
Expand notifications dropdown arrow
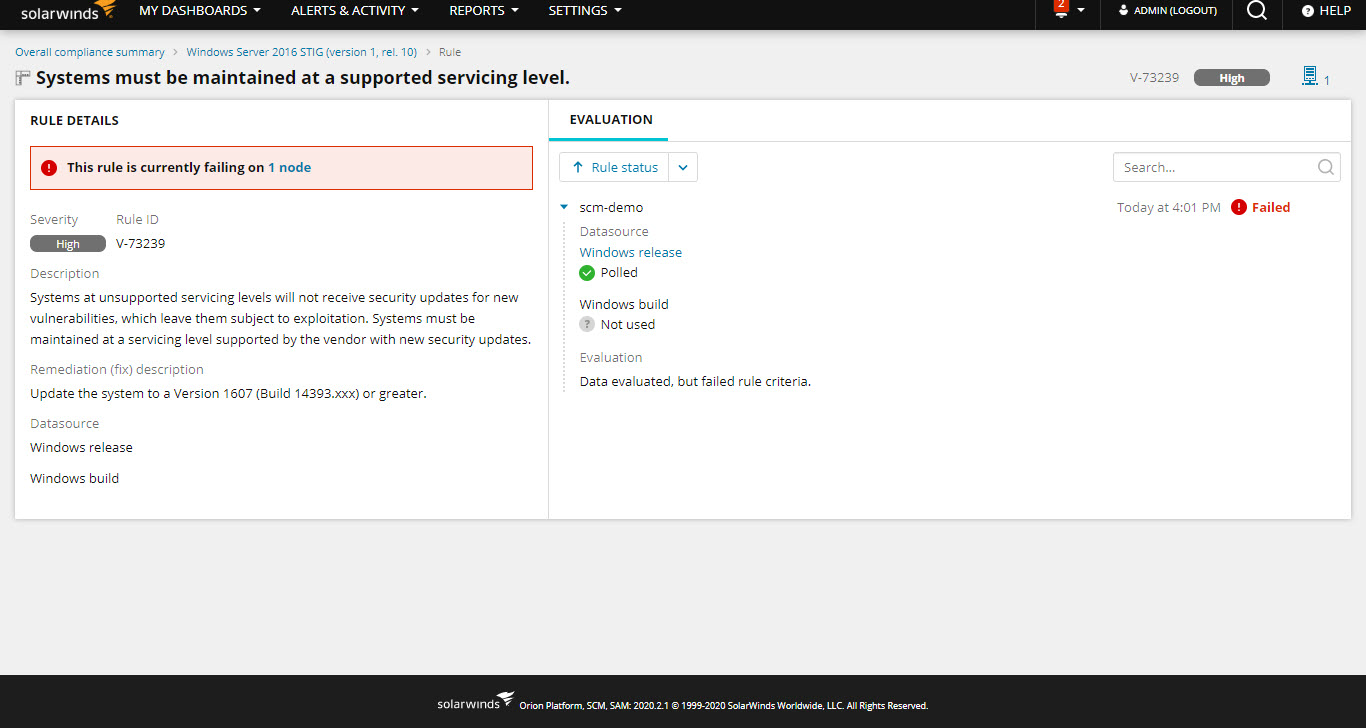pos(1081,10)
